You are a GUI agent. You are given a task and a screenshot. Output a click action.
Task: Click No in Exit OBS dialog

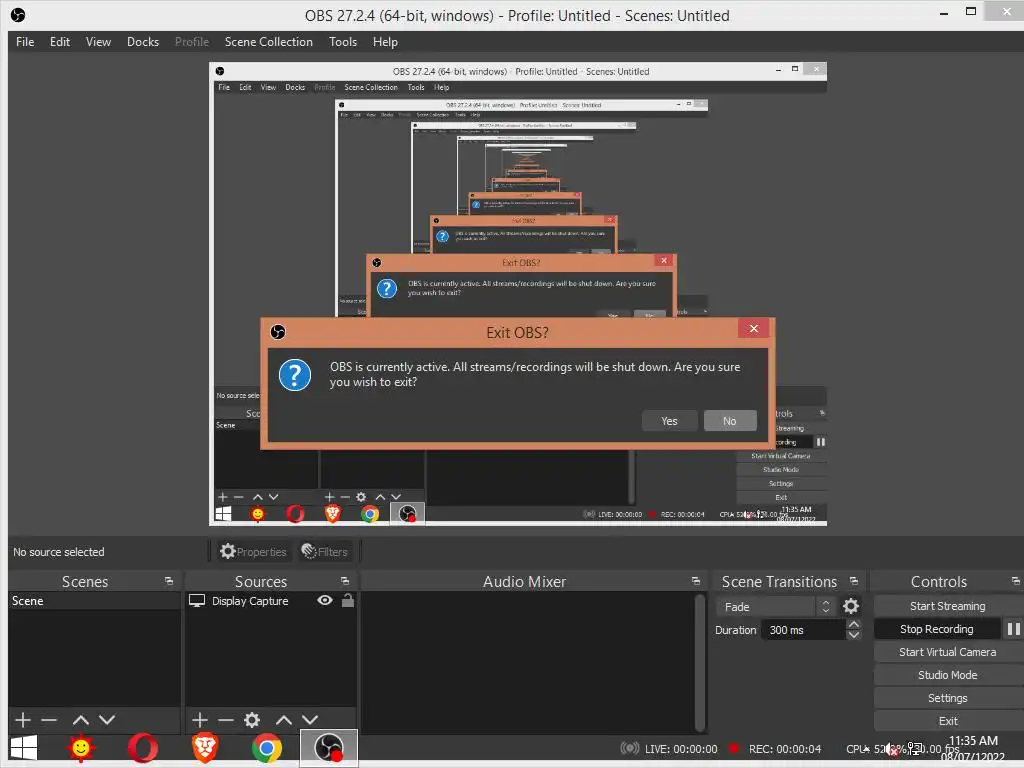[729, 421]
